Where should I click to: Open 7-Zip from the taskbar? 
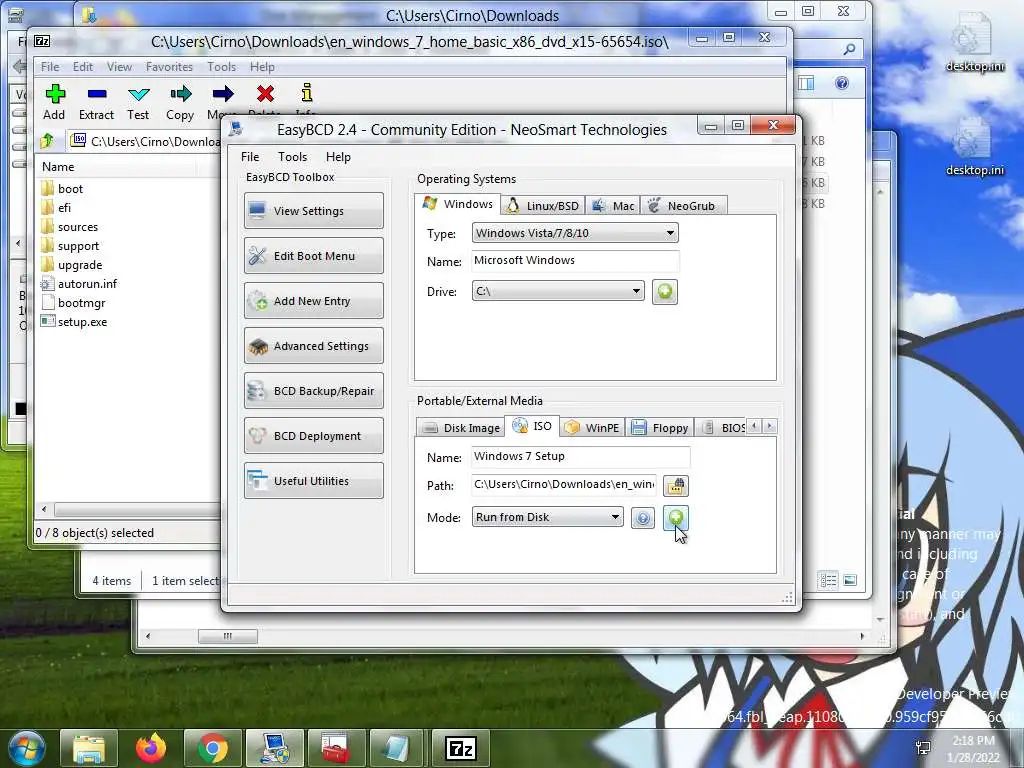click(460, 748)
